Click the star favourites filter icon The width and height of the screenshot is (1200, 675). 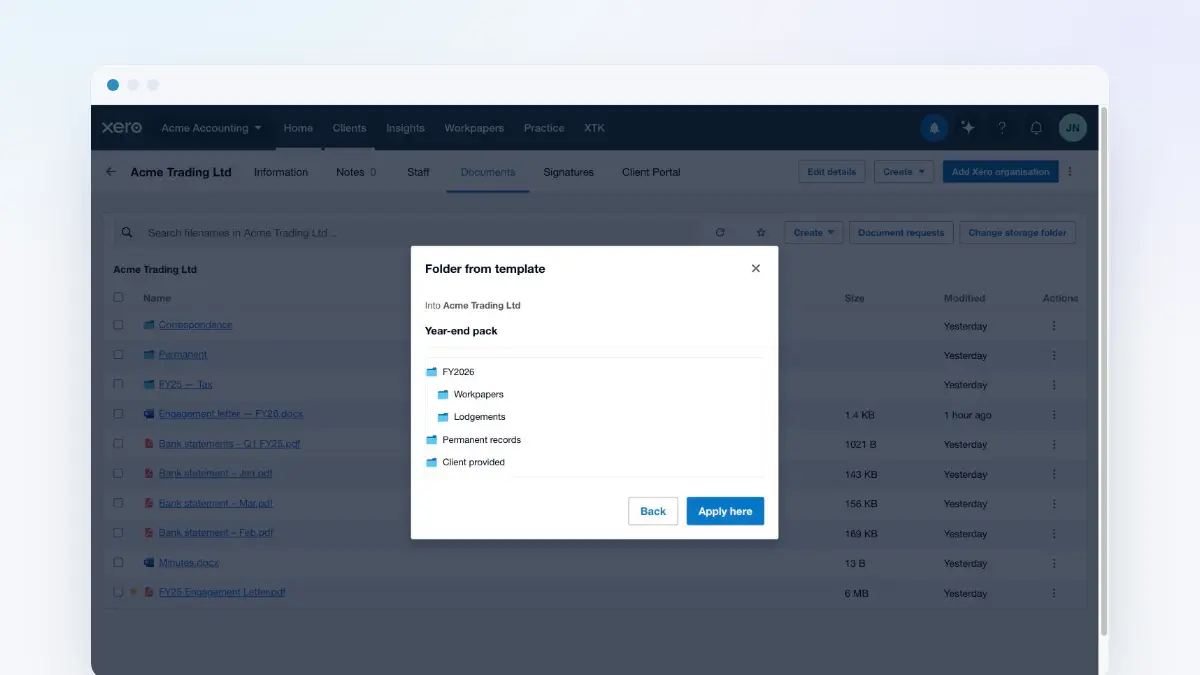761,233
